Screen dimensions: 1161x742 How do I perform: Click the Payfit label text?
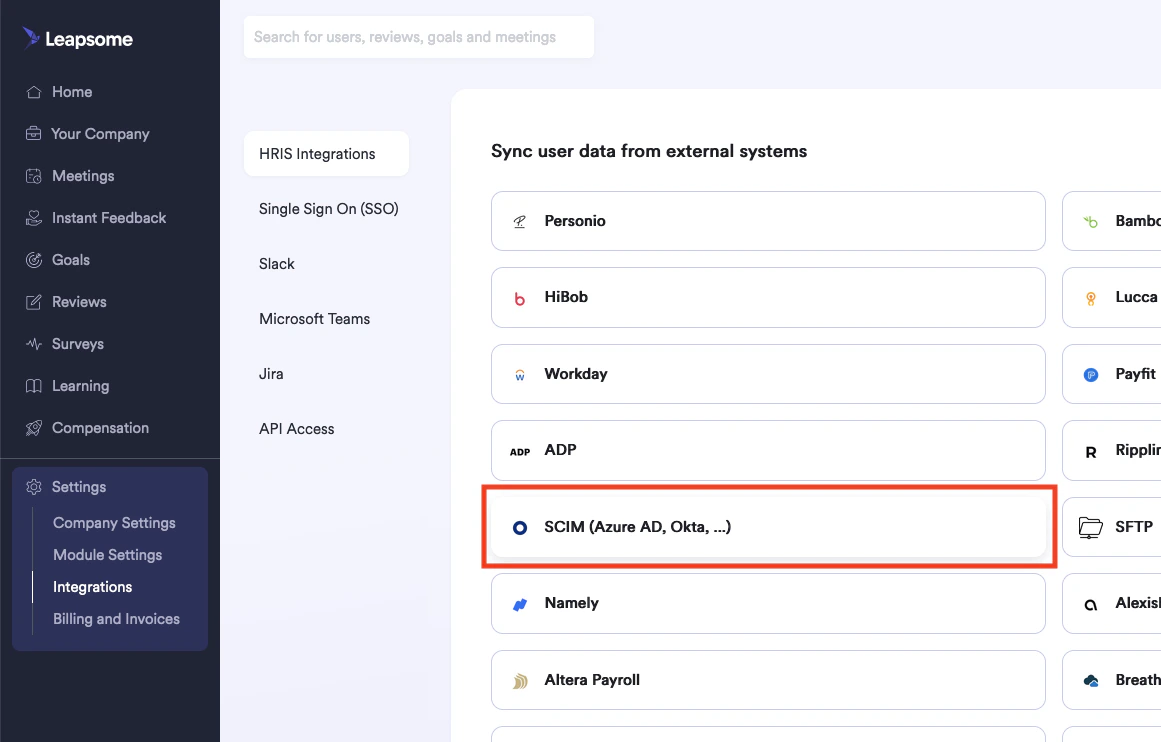point(1135,374)
